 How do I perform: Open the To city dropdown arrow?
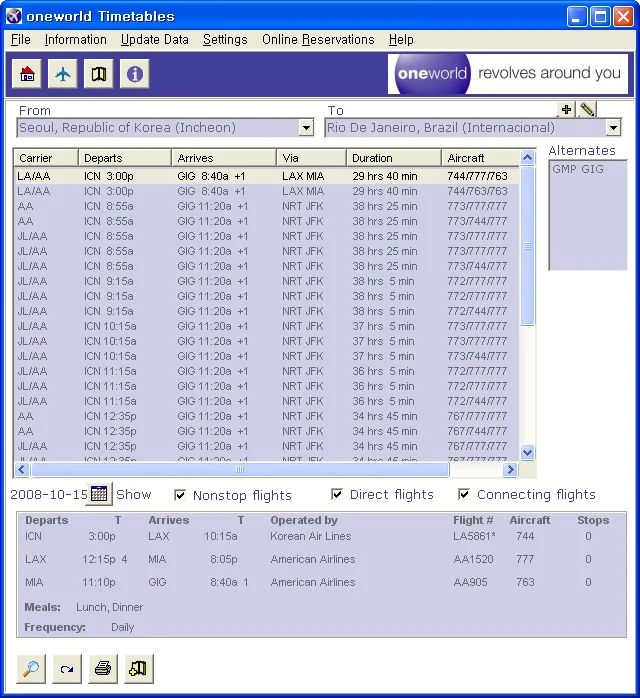click(x=613, y=128)
